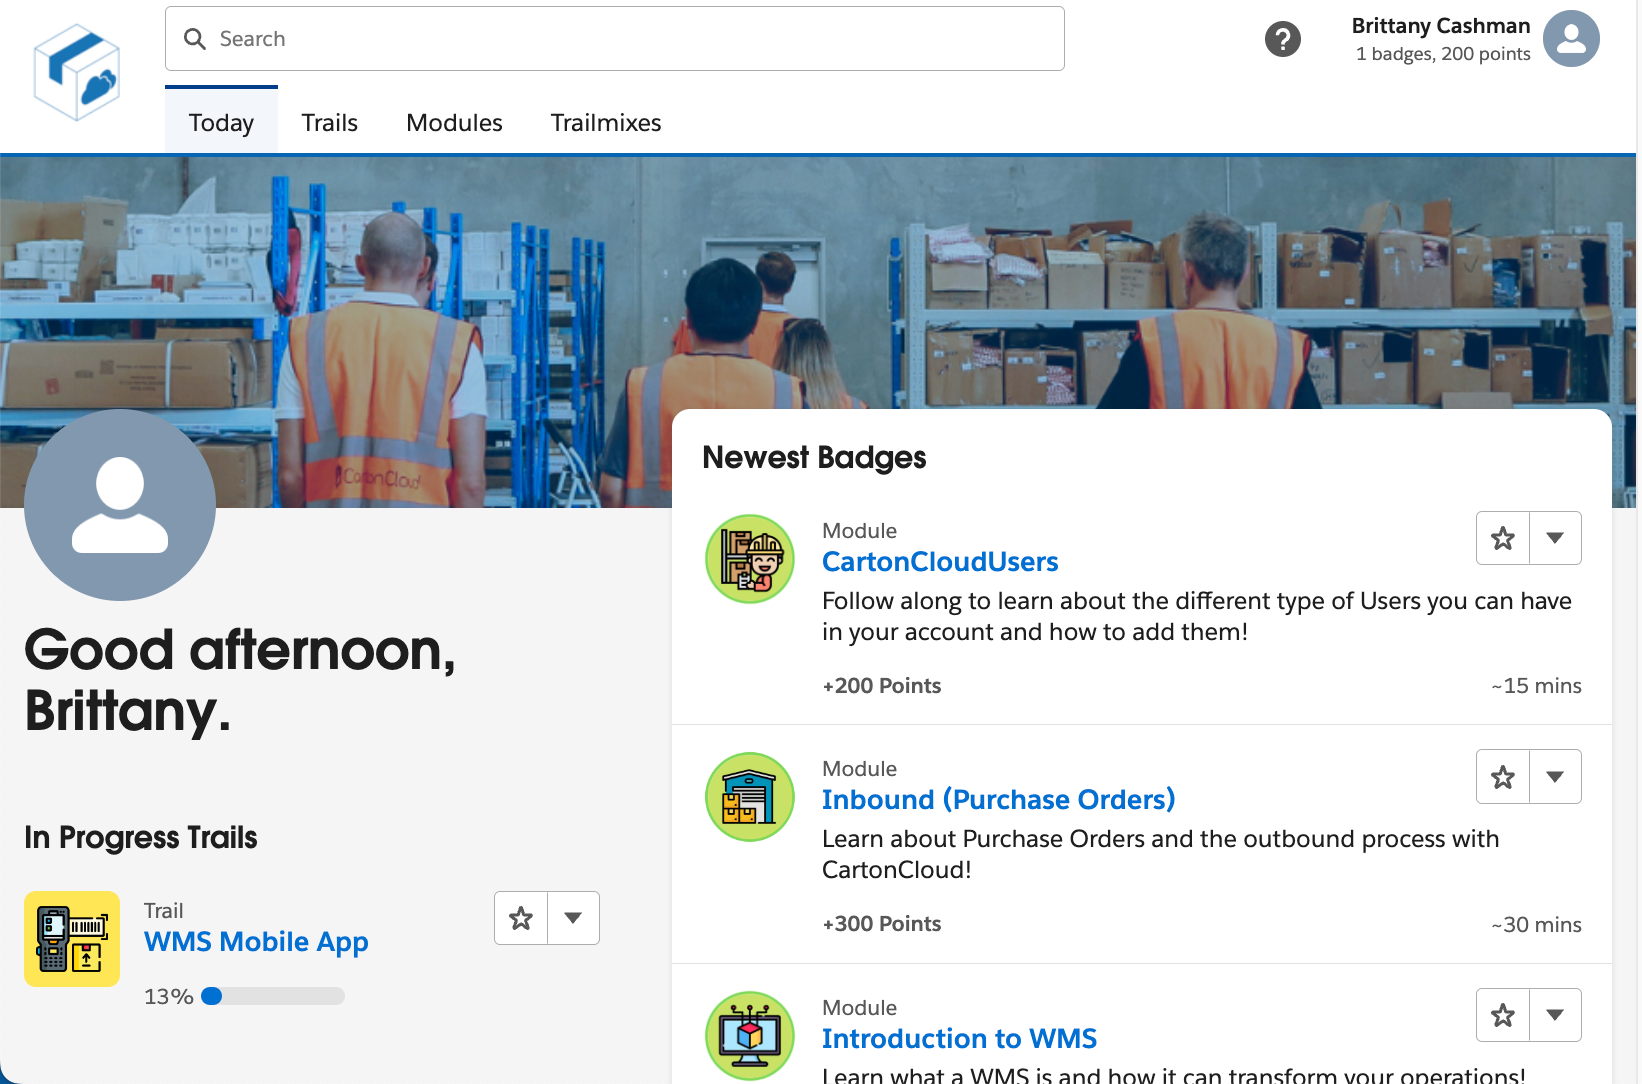Favorite the CartonCloudUsers module
Image resolution: width=1642 pixels, height=1084 pixels.
pyautogui.click(x=1502, y=537)
